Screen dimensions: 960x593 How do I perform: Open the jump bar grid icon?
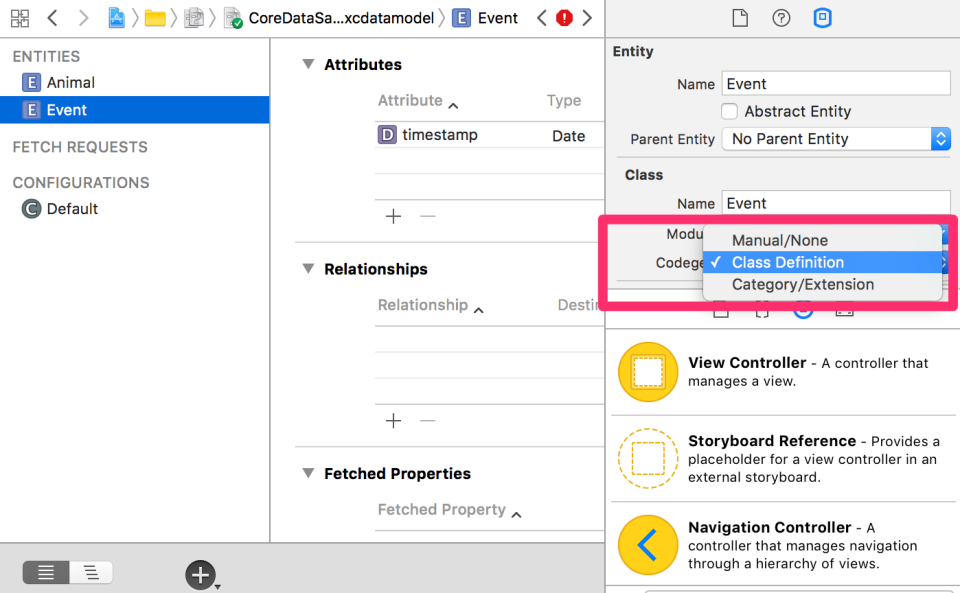[19, 17]
